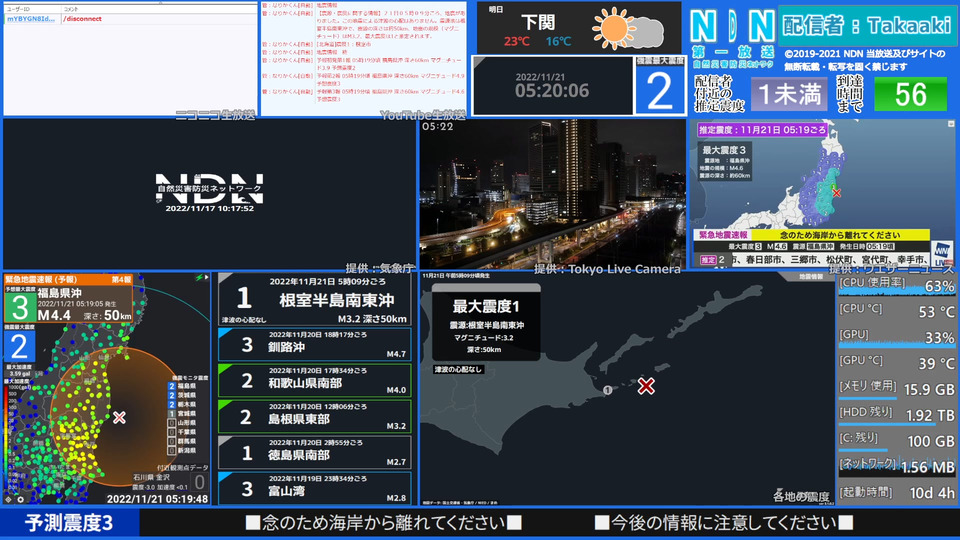The width and height of the screenshot is (960, 540).
Task: Click the green lightning bolt icon on the seismic map
Action: (199, 277)
